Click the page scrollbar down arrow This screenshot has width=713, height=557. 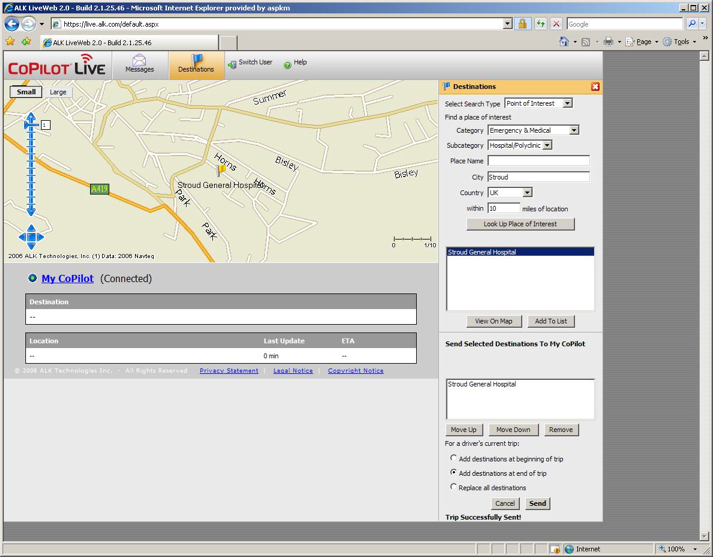click(x=704, y=535)
